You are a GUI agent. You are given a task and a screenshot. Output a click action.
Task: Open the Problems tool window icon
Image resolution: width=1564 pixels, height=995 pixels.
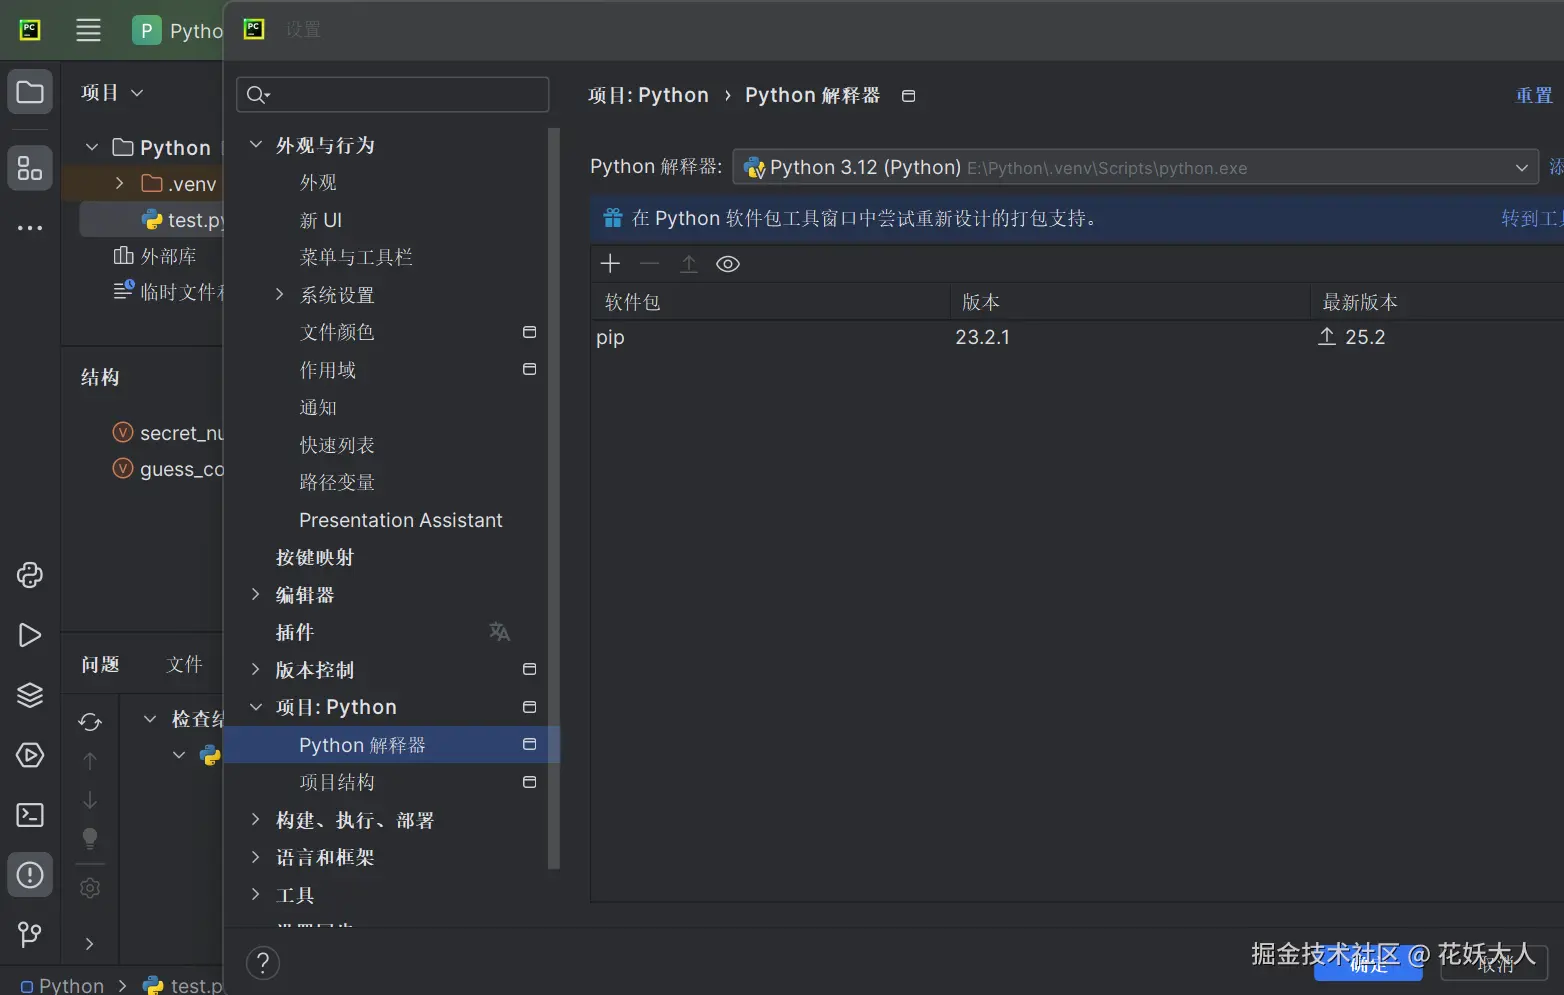pyautogui.click(x=30, y=875)
